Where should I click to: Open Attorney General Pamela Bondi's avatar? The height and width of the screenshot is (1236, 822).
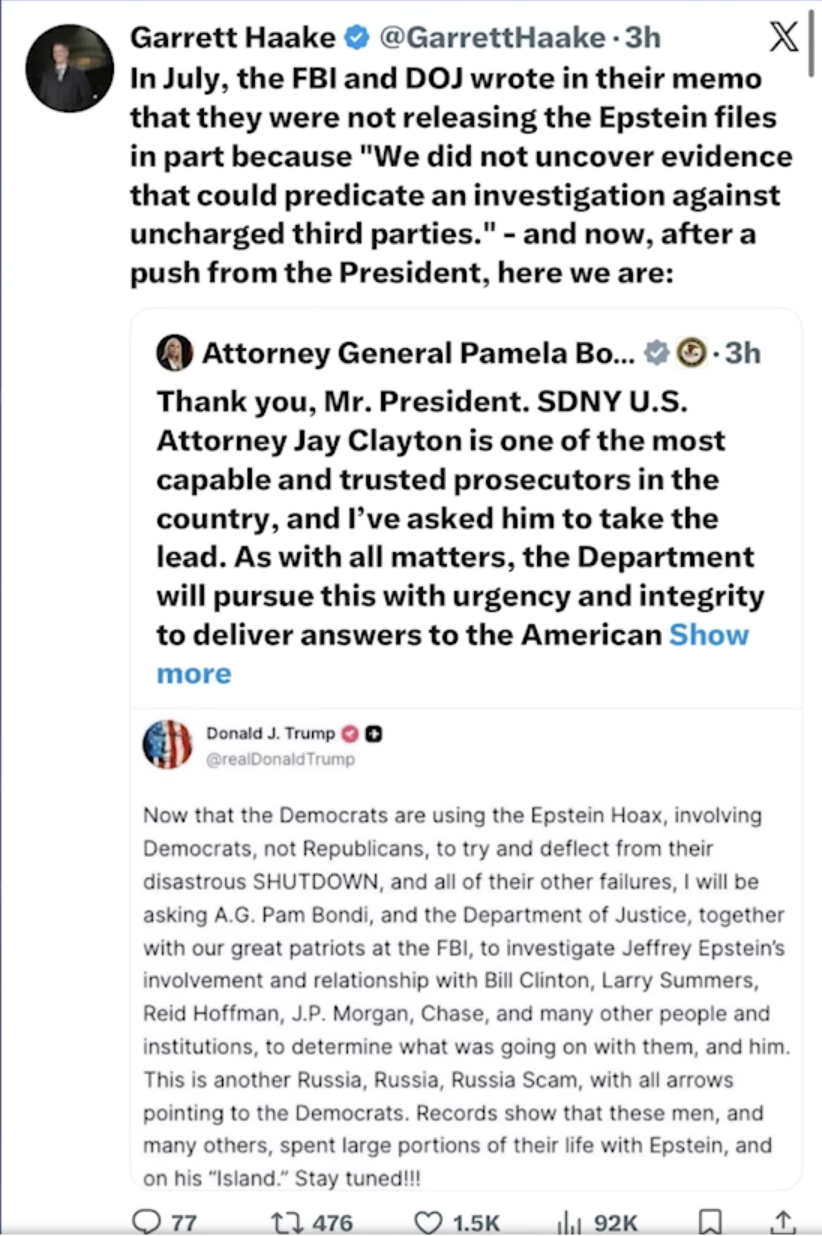[x=174, y=353]
